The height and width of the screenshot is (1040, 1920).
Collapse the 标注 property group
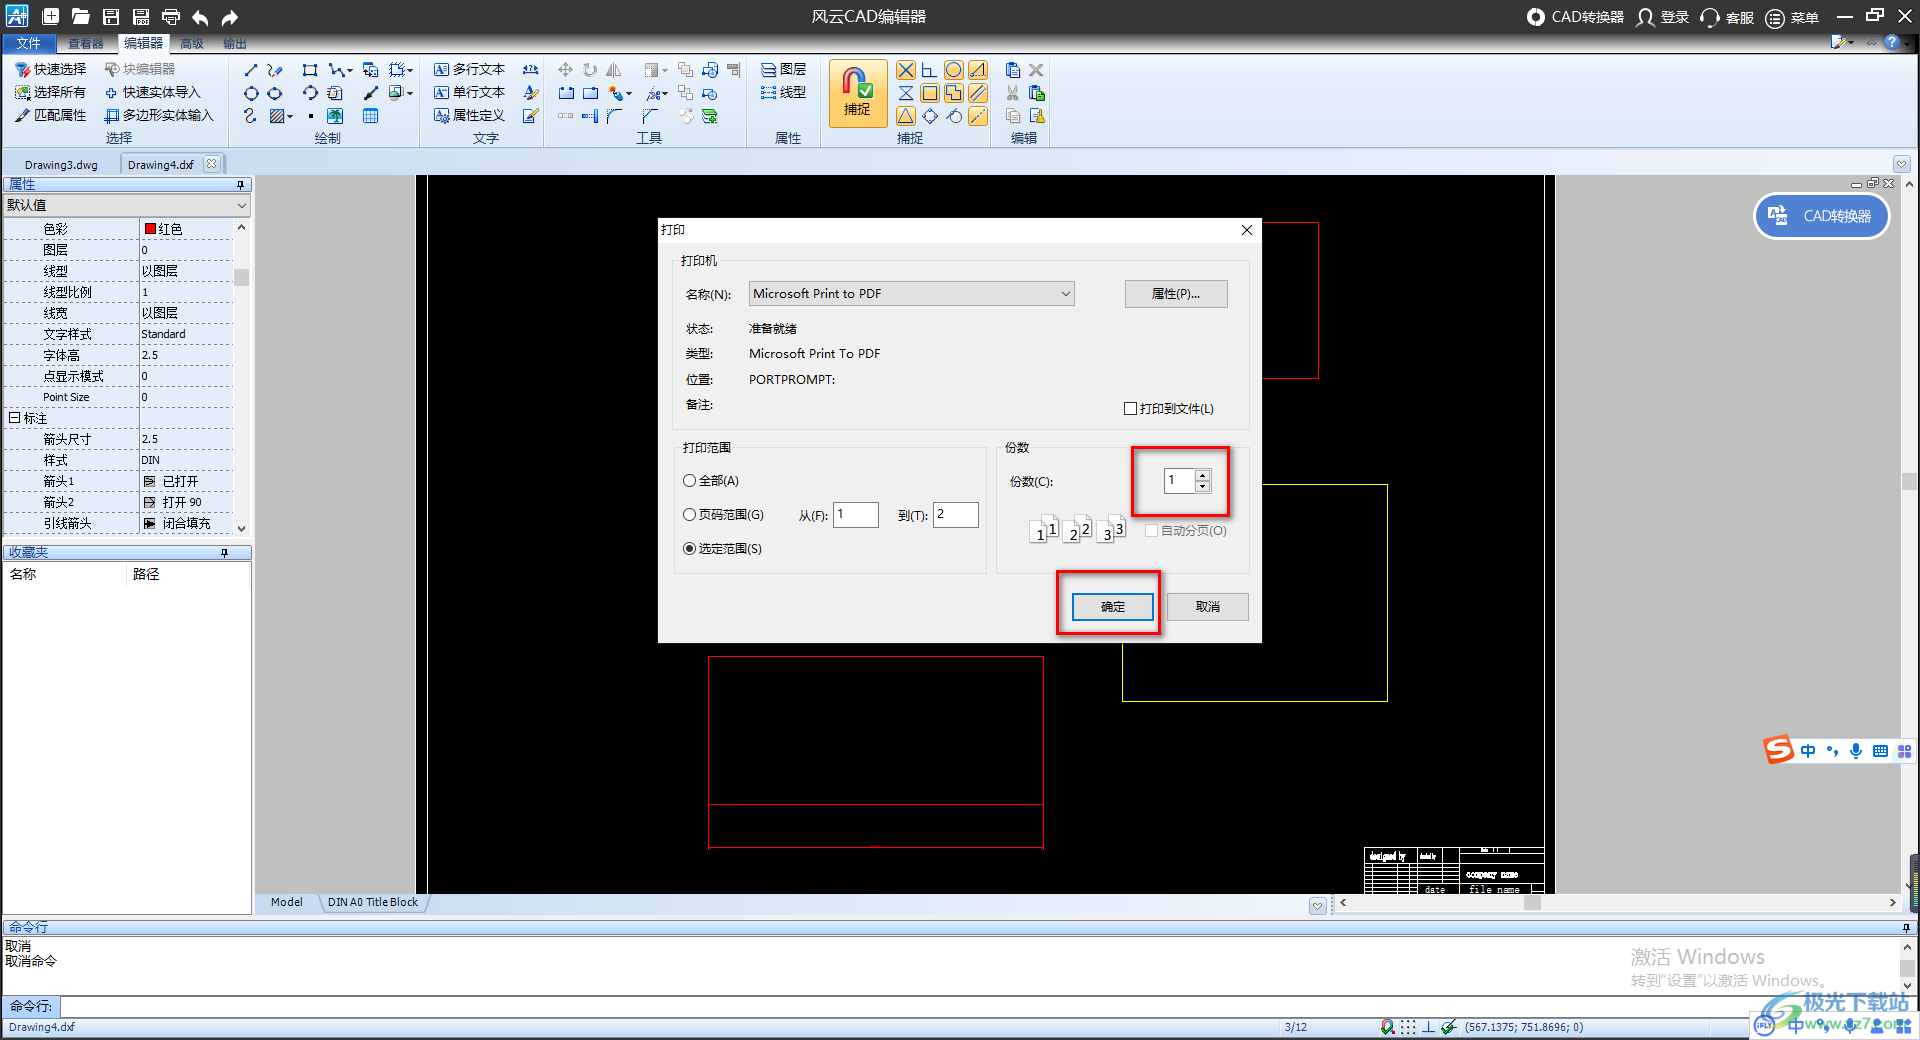click(15, 418)
